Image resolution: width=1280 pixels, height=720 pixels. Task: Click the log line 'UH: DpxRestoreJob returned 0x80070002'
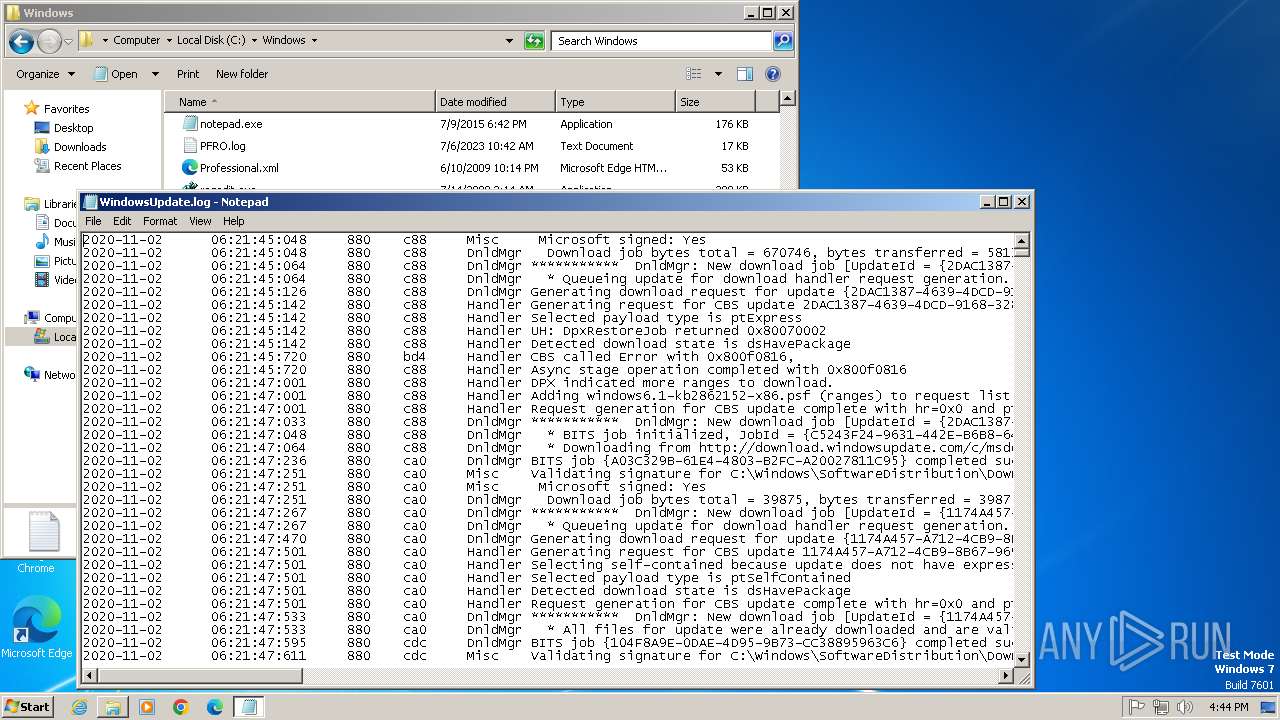tap(678, 330)
